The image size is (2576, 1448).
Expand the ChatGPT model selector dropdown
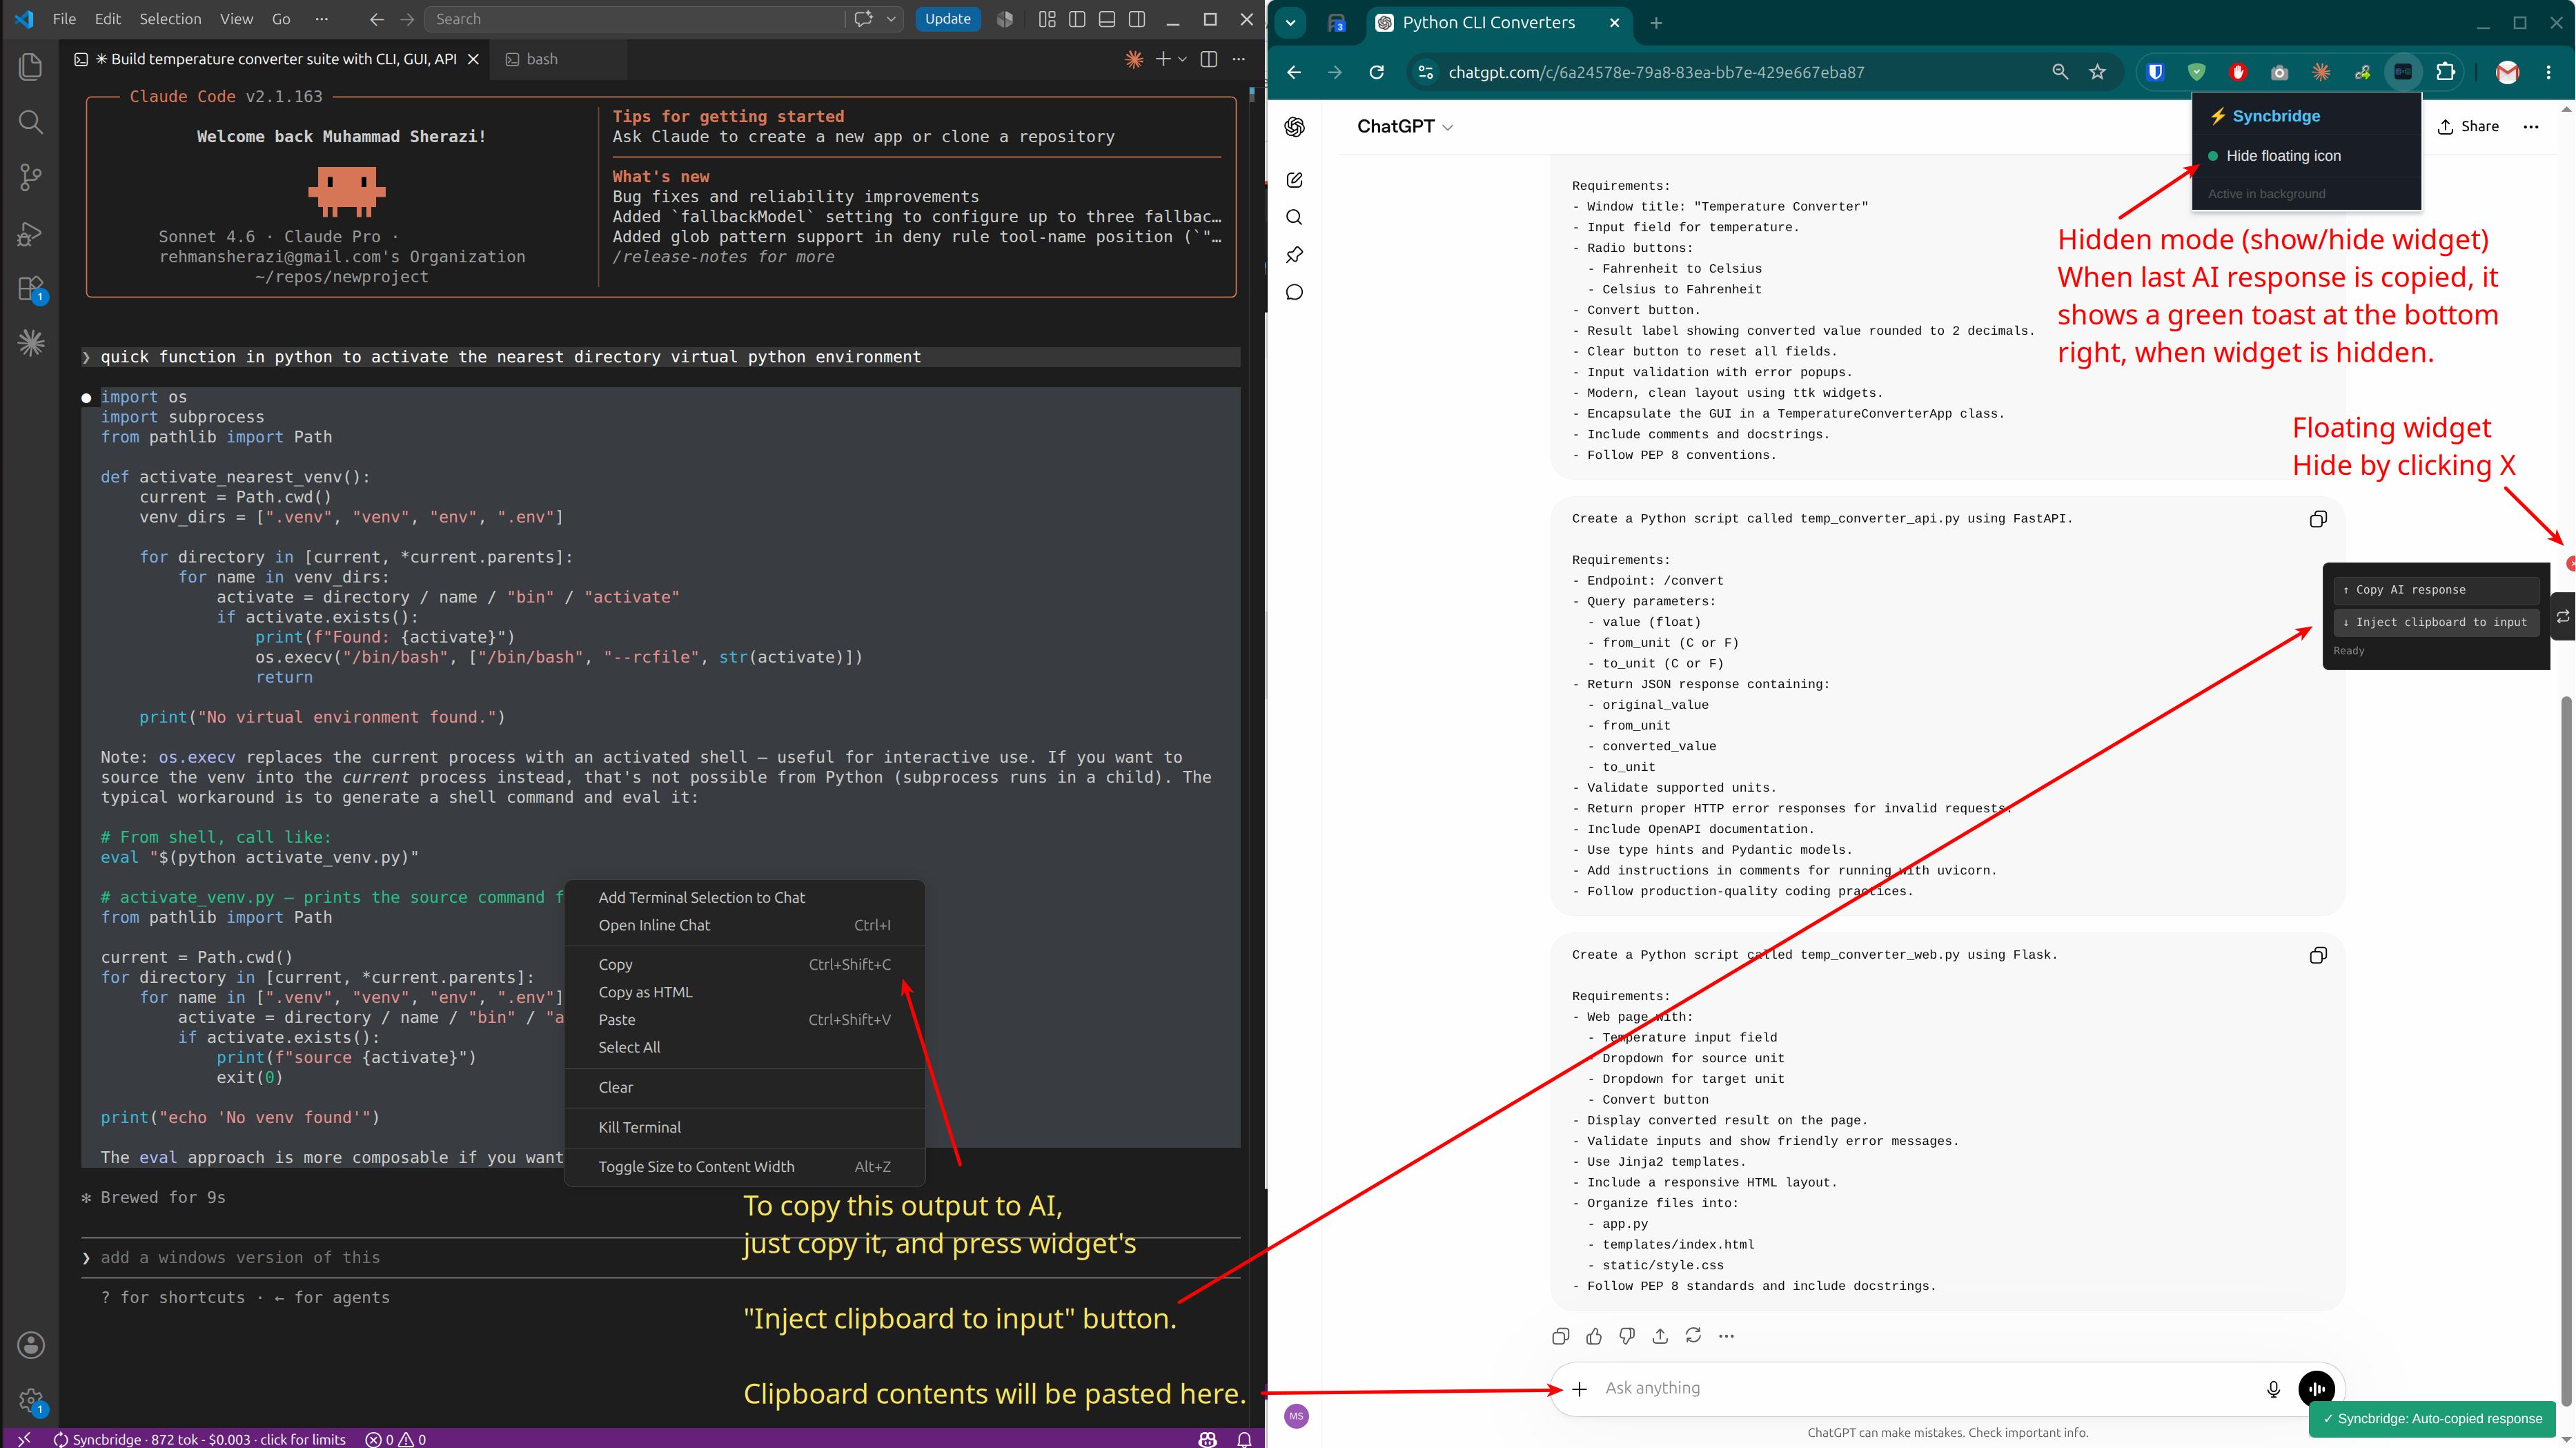1405,126
